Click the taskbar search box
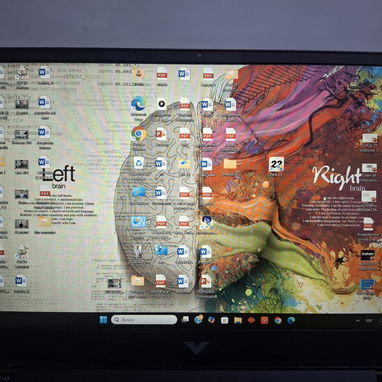This screenshot has width=382, height=382. tap(144, 320)
